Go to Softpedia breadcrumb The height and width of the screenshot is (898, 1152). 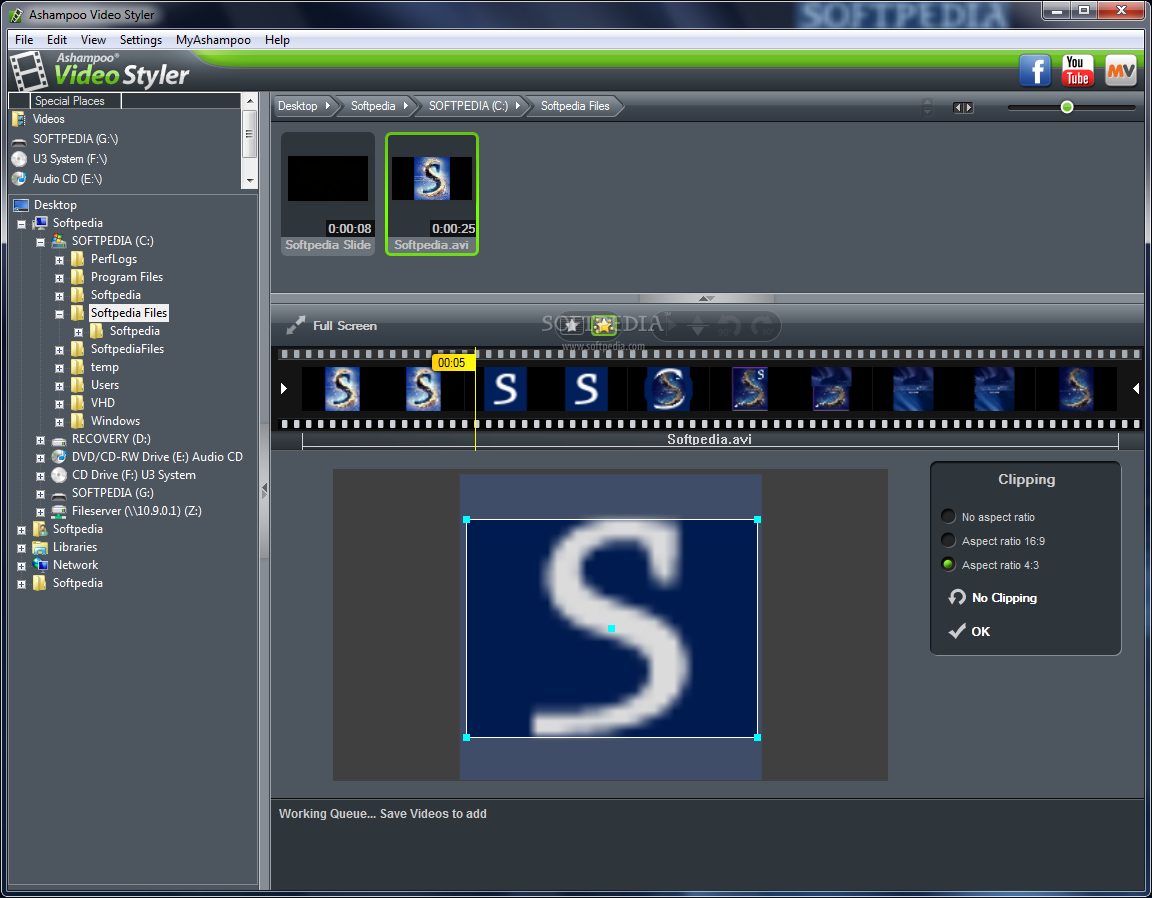372,106
